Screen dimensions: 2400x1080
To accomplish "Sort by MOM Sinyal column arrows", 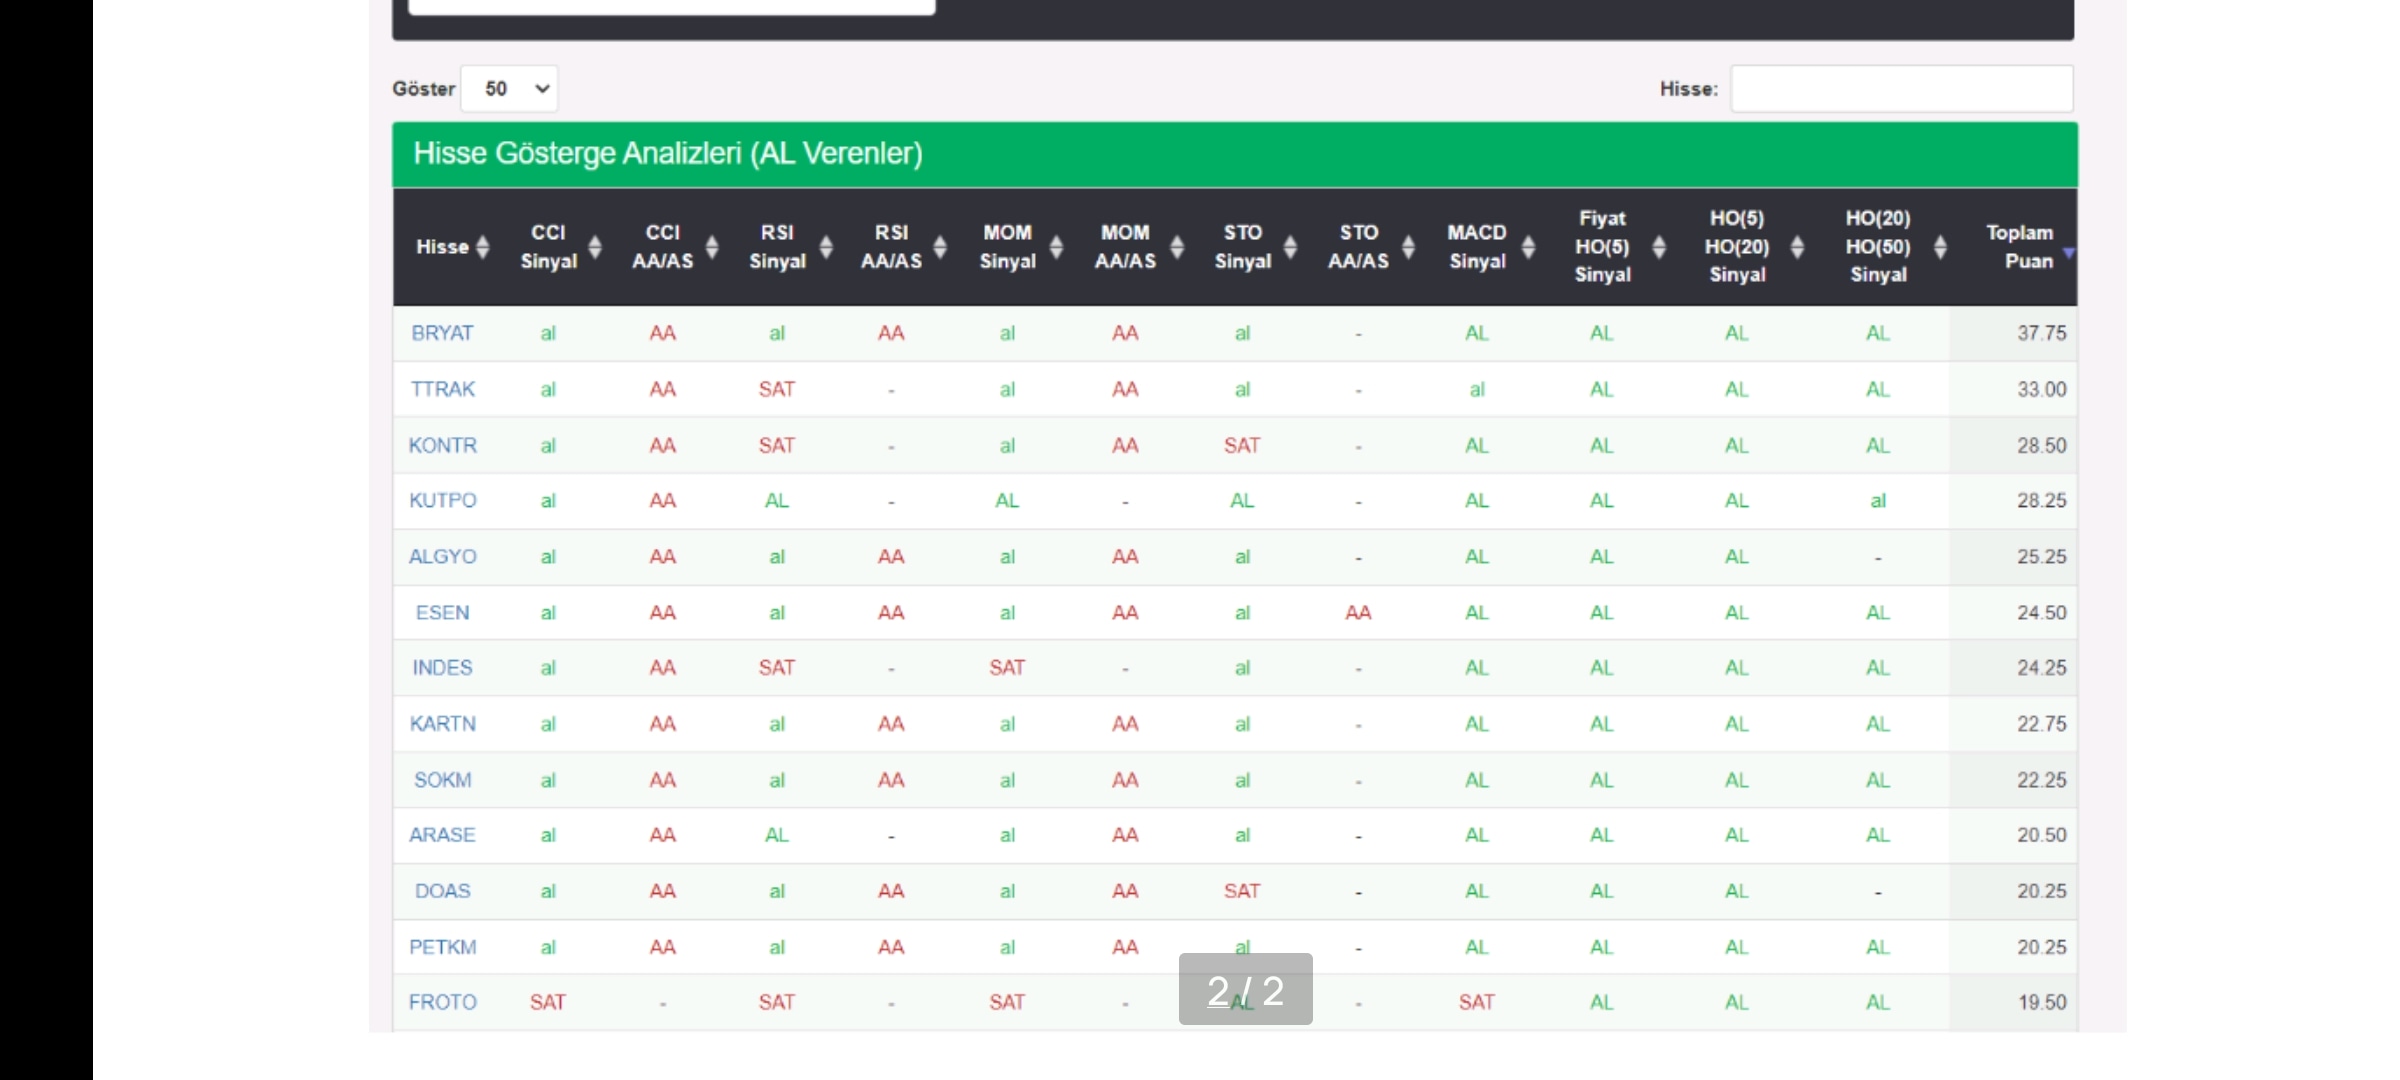I will coord(1056,247).
